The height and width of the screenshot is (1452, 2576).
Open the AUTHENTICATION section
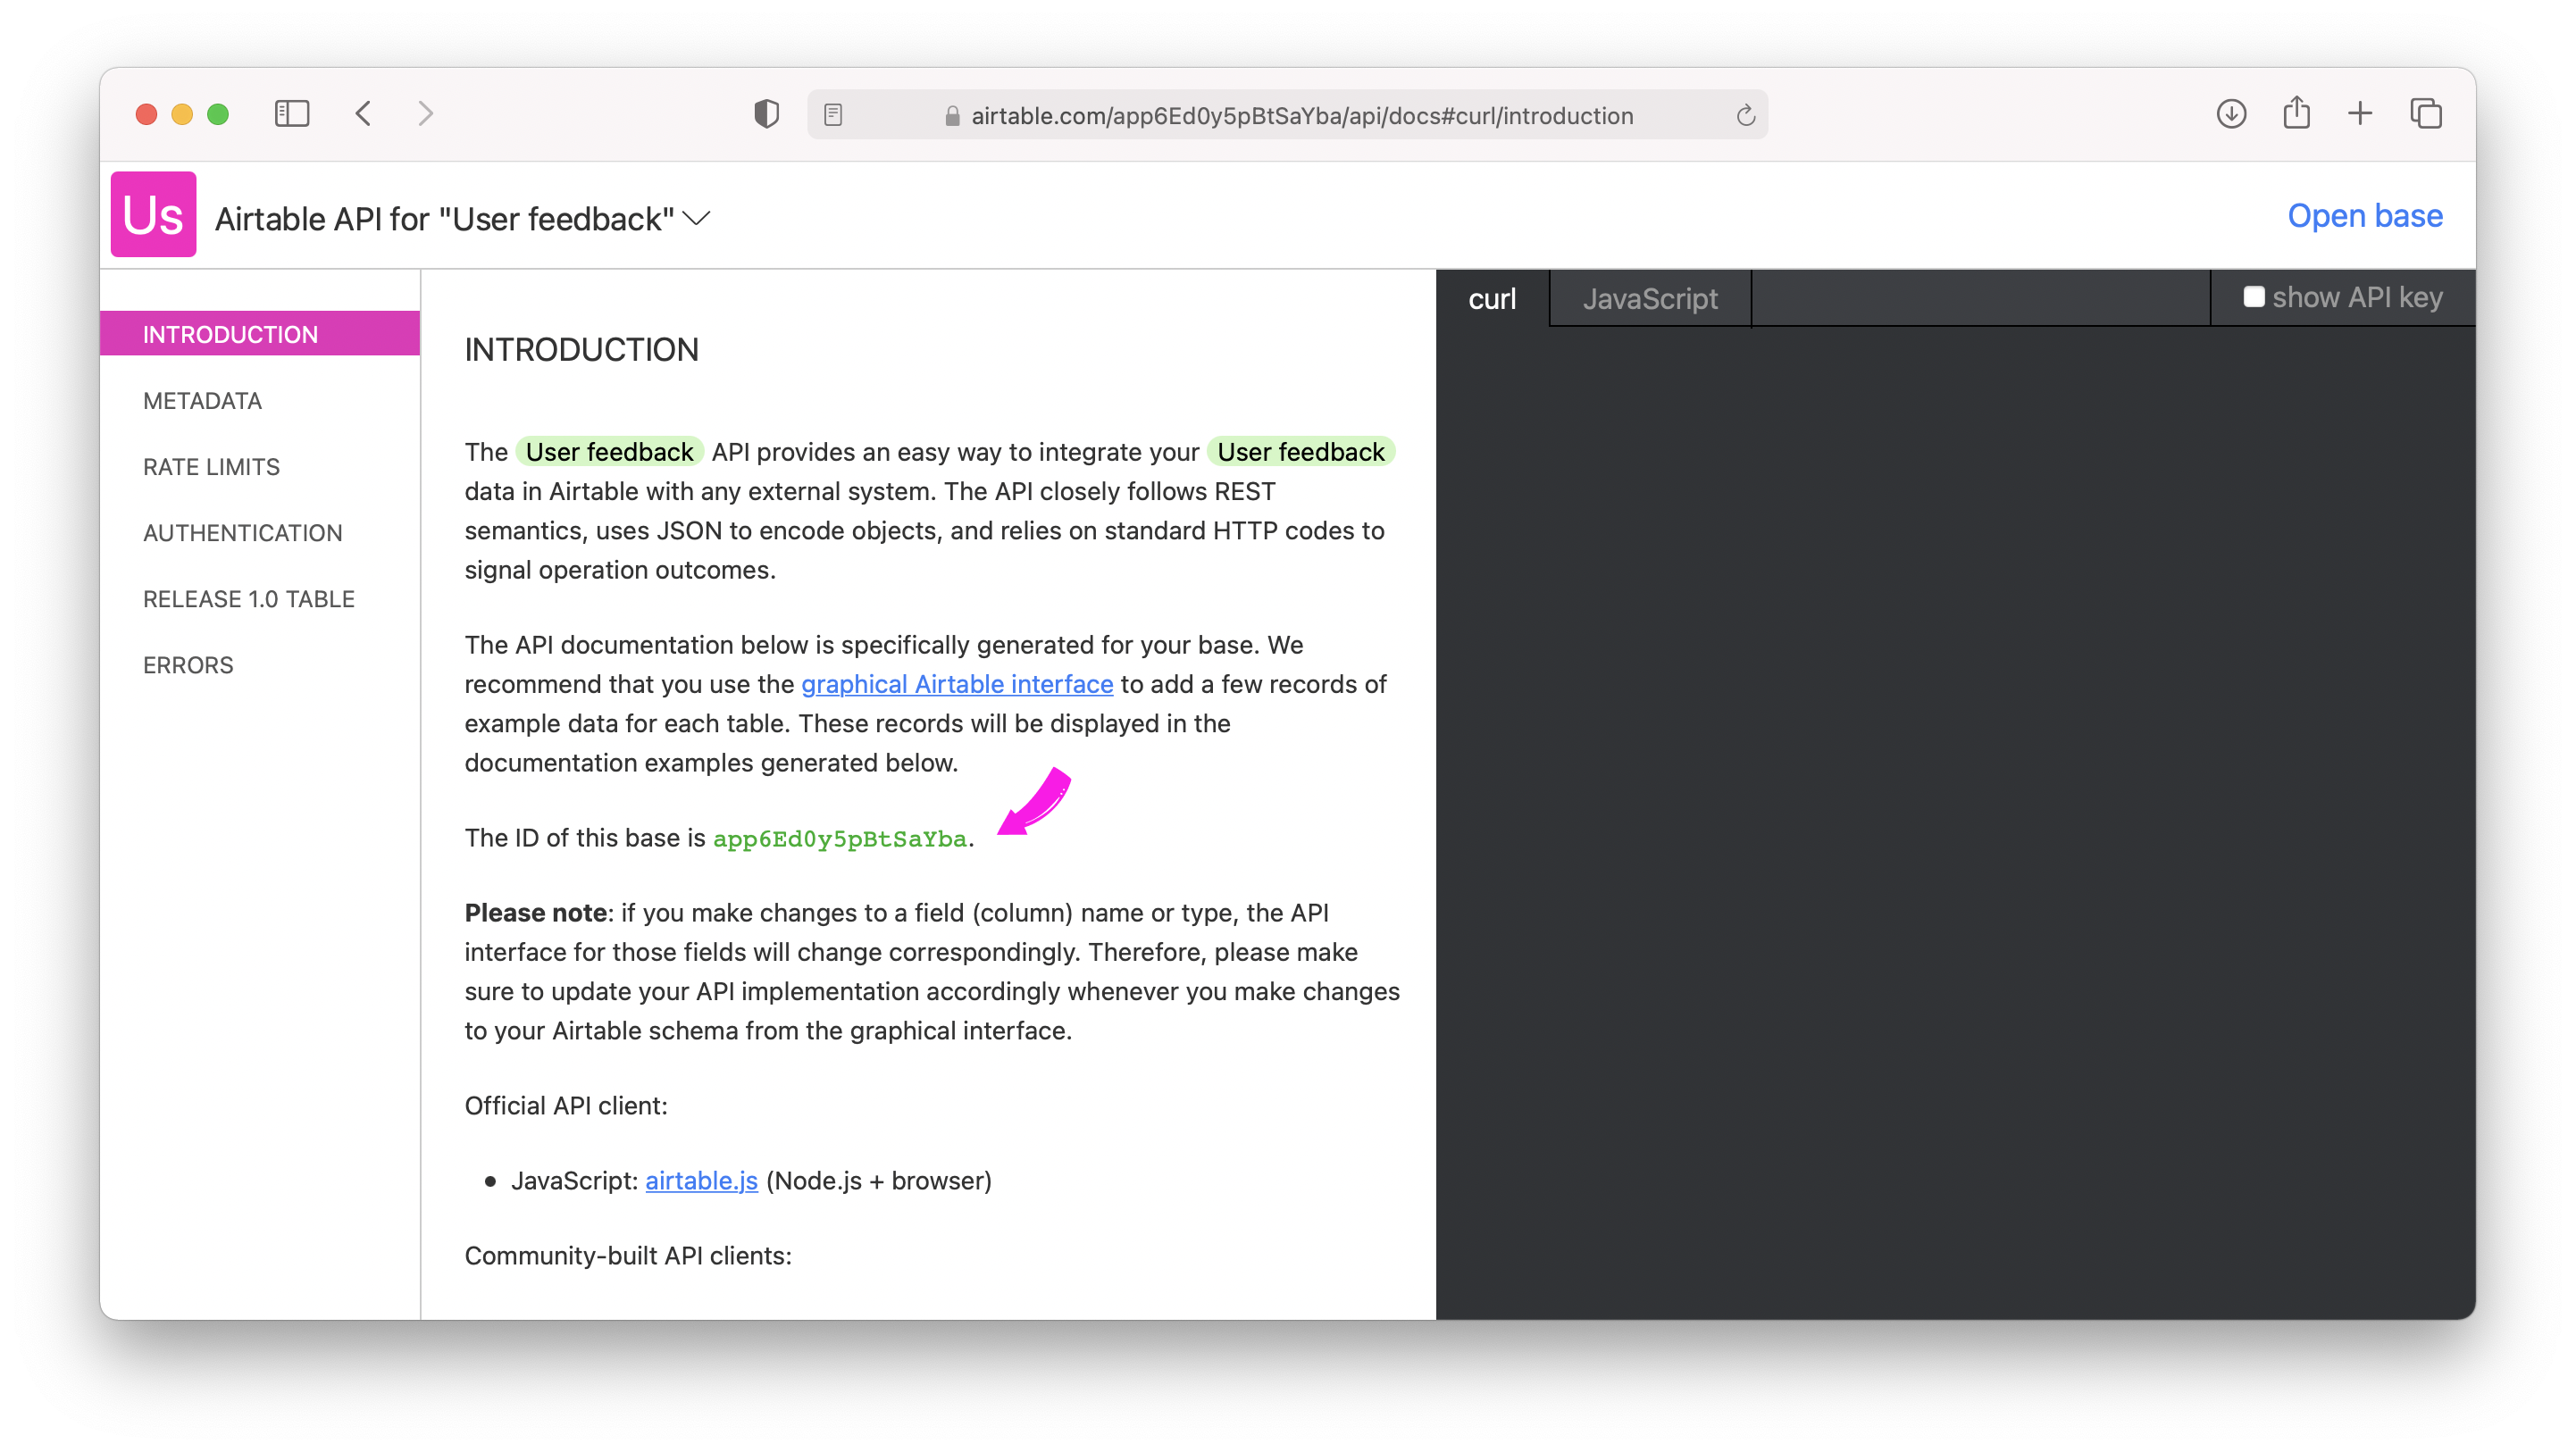coord(243,533)
